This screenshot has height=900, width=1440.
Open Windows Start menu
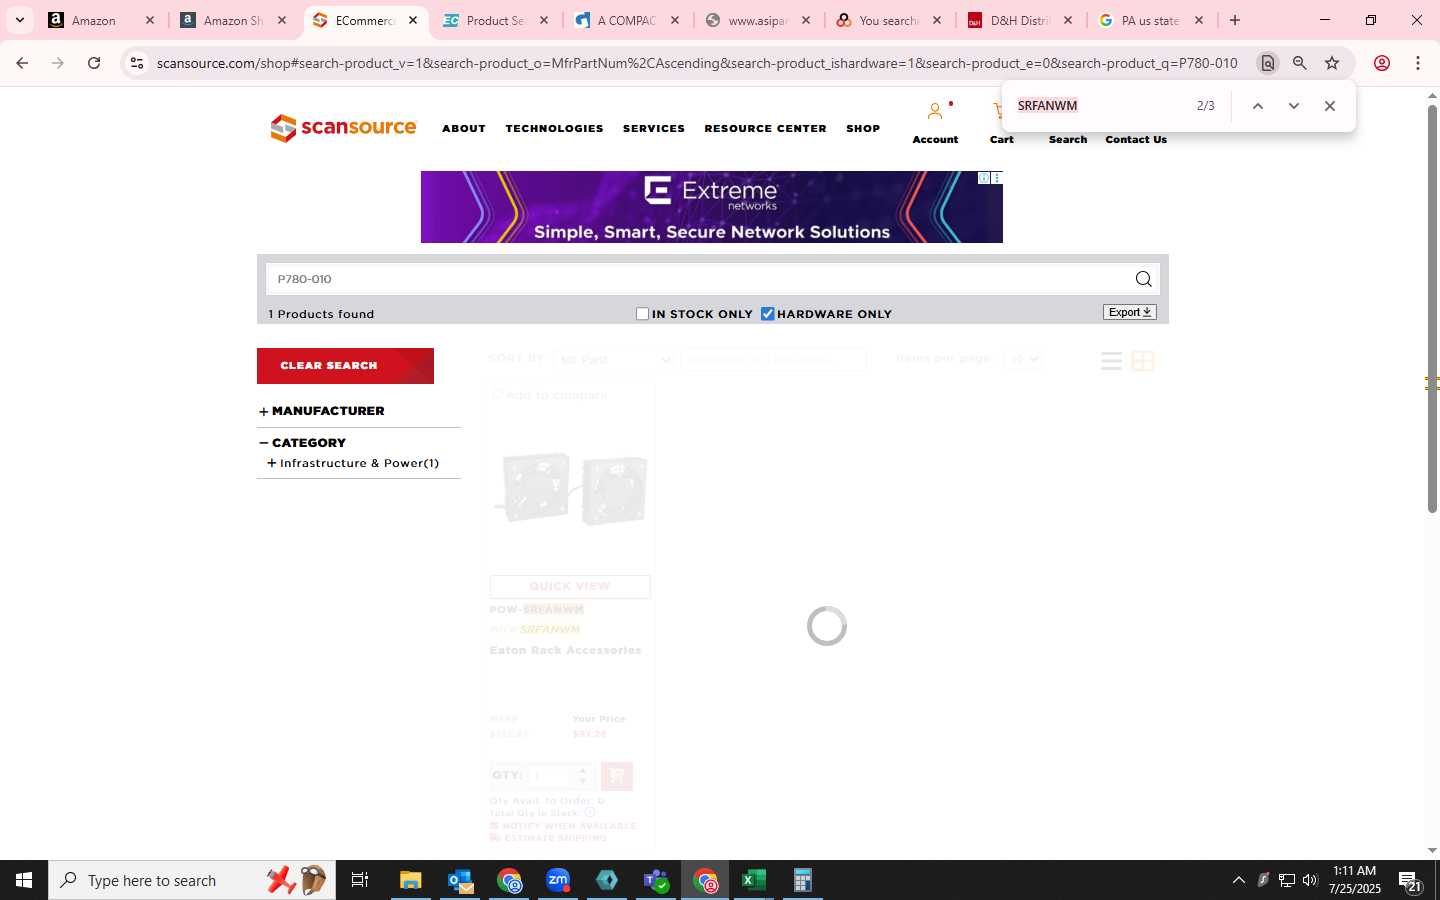(24, 880)
